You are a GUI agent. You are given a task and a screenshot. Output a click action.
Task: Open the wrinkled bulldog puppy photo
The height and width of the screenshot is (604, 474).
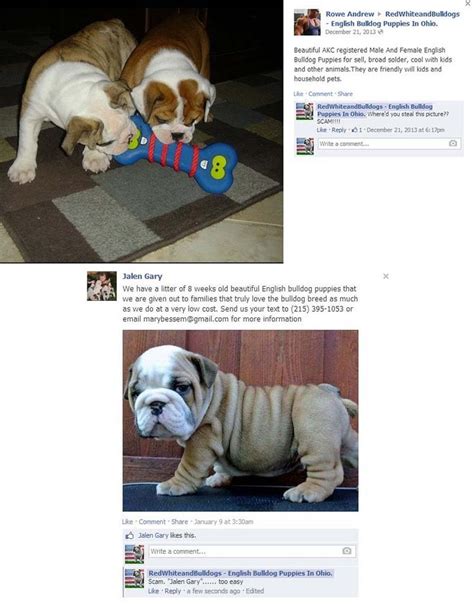pyautogui.click(x=240, y=421)
